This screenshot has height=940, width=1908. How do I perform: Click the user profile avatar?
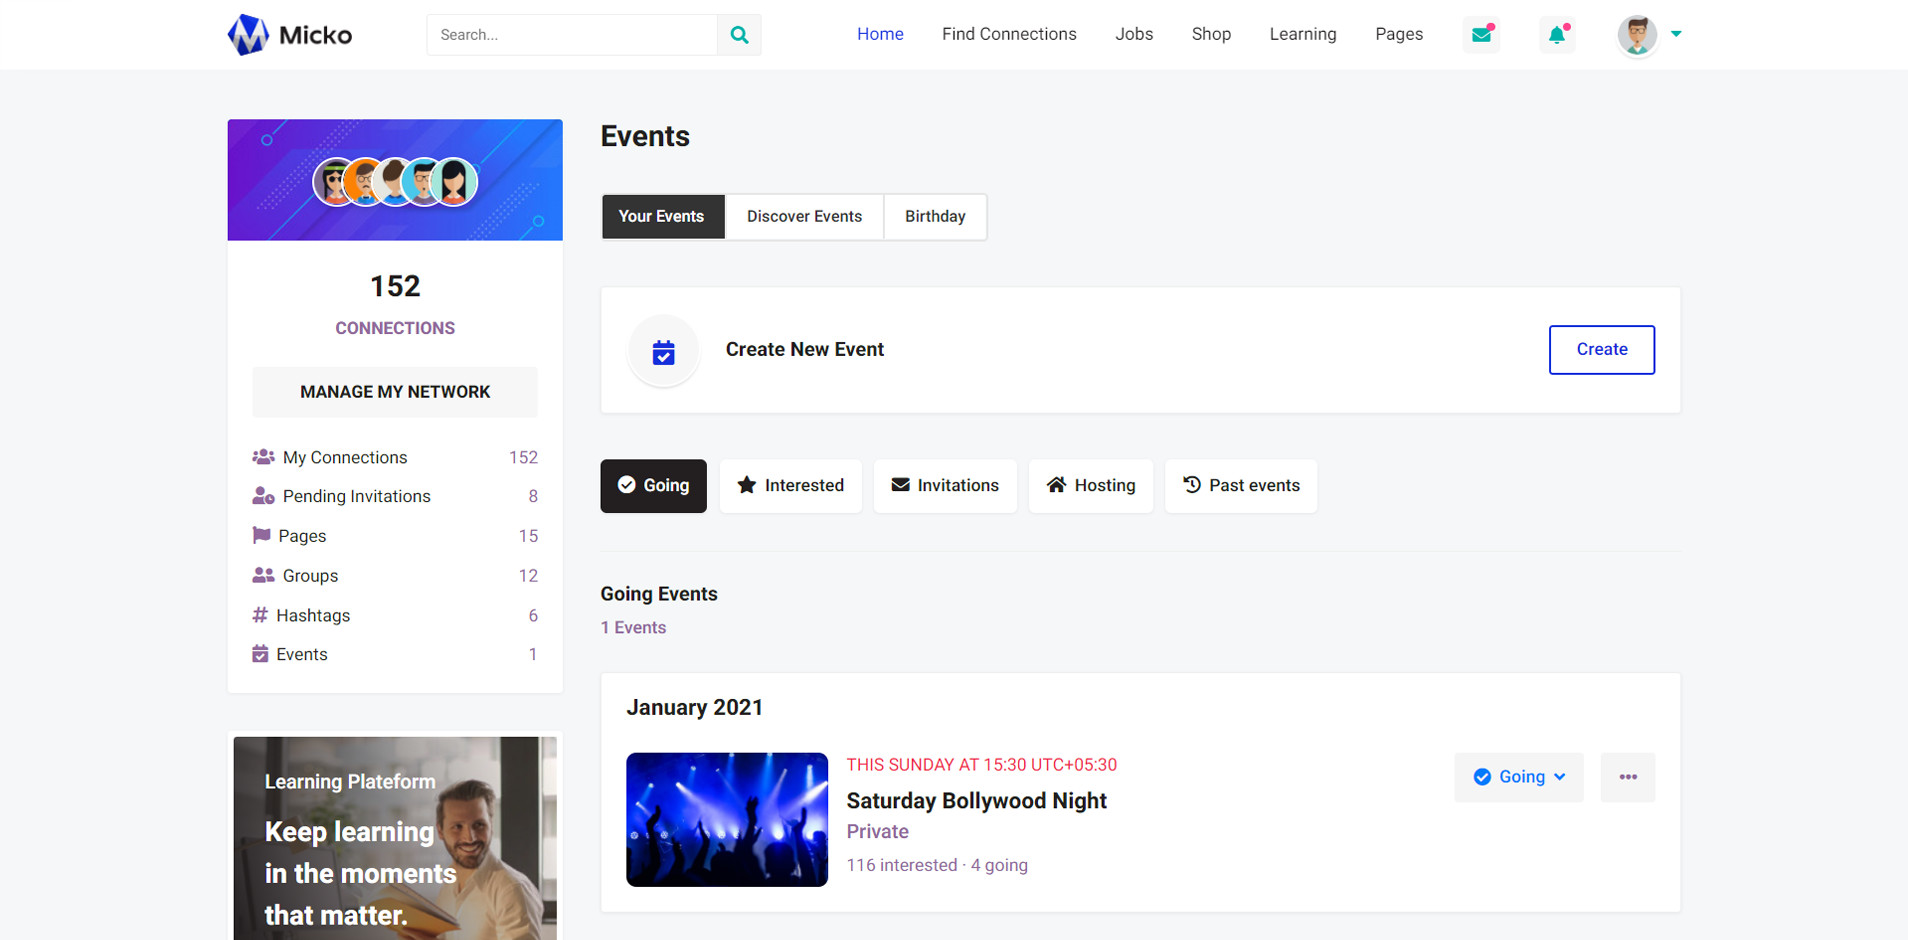tap(1637, 35)
